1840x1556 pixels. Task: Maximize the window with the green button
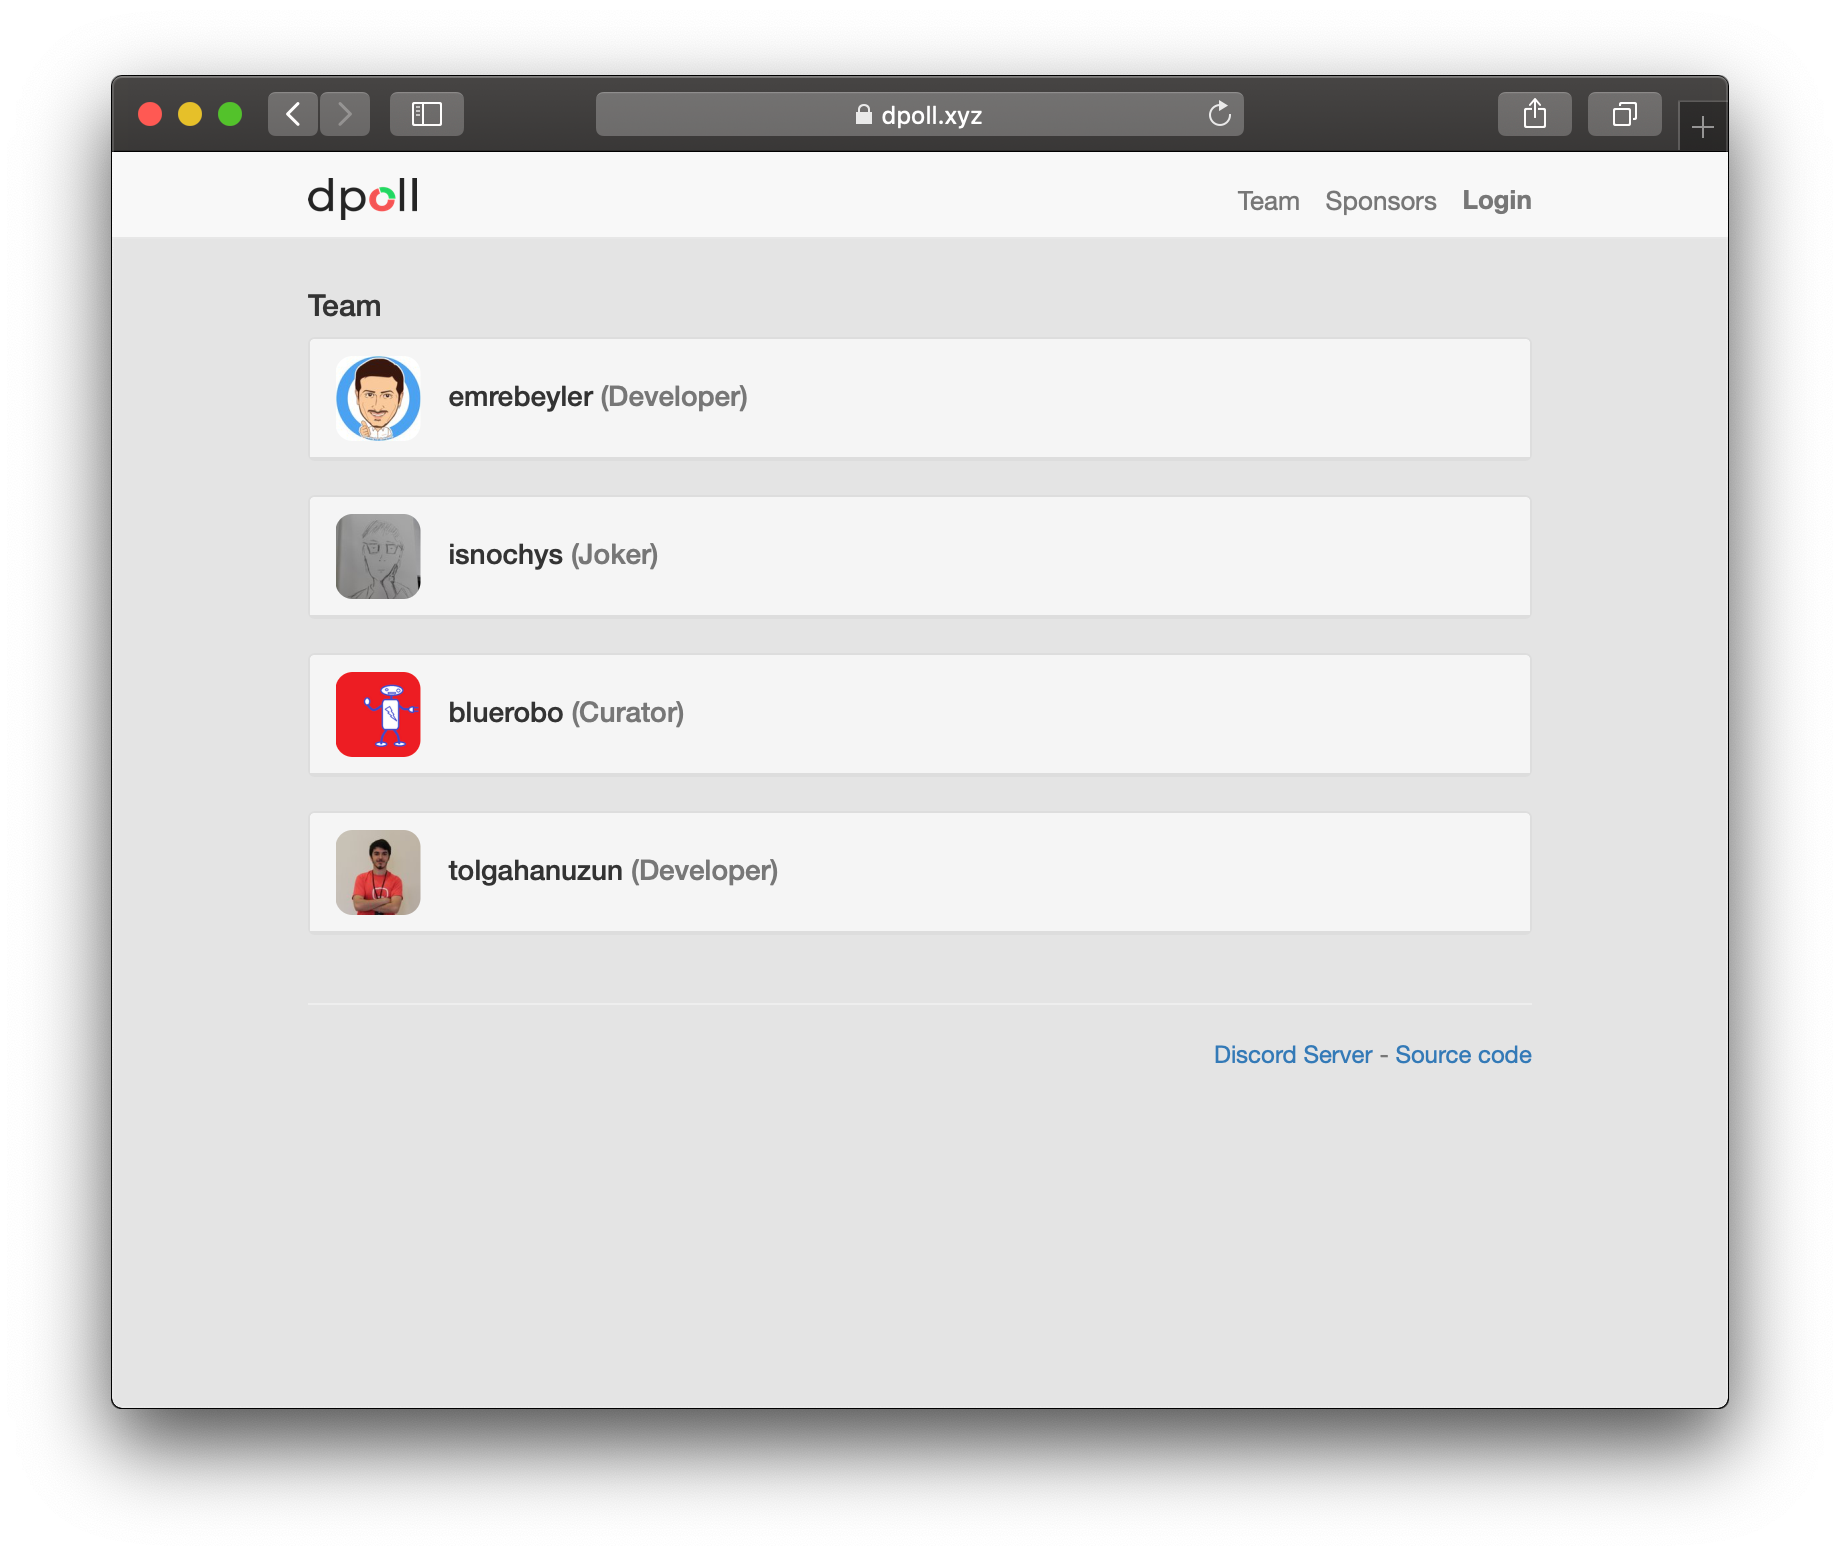[x=230, y=114]
